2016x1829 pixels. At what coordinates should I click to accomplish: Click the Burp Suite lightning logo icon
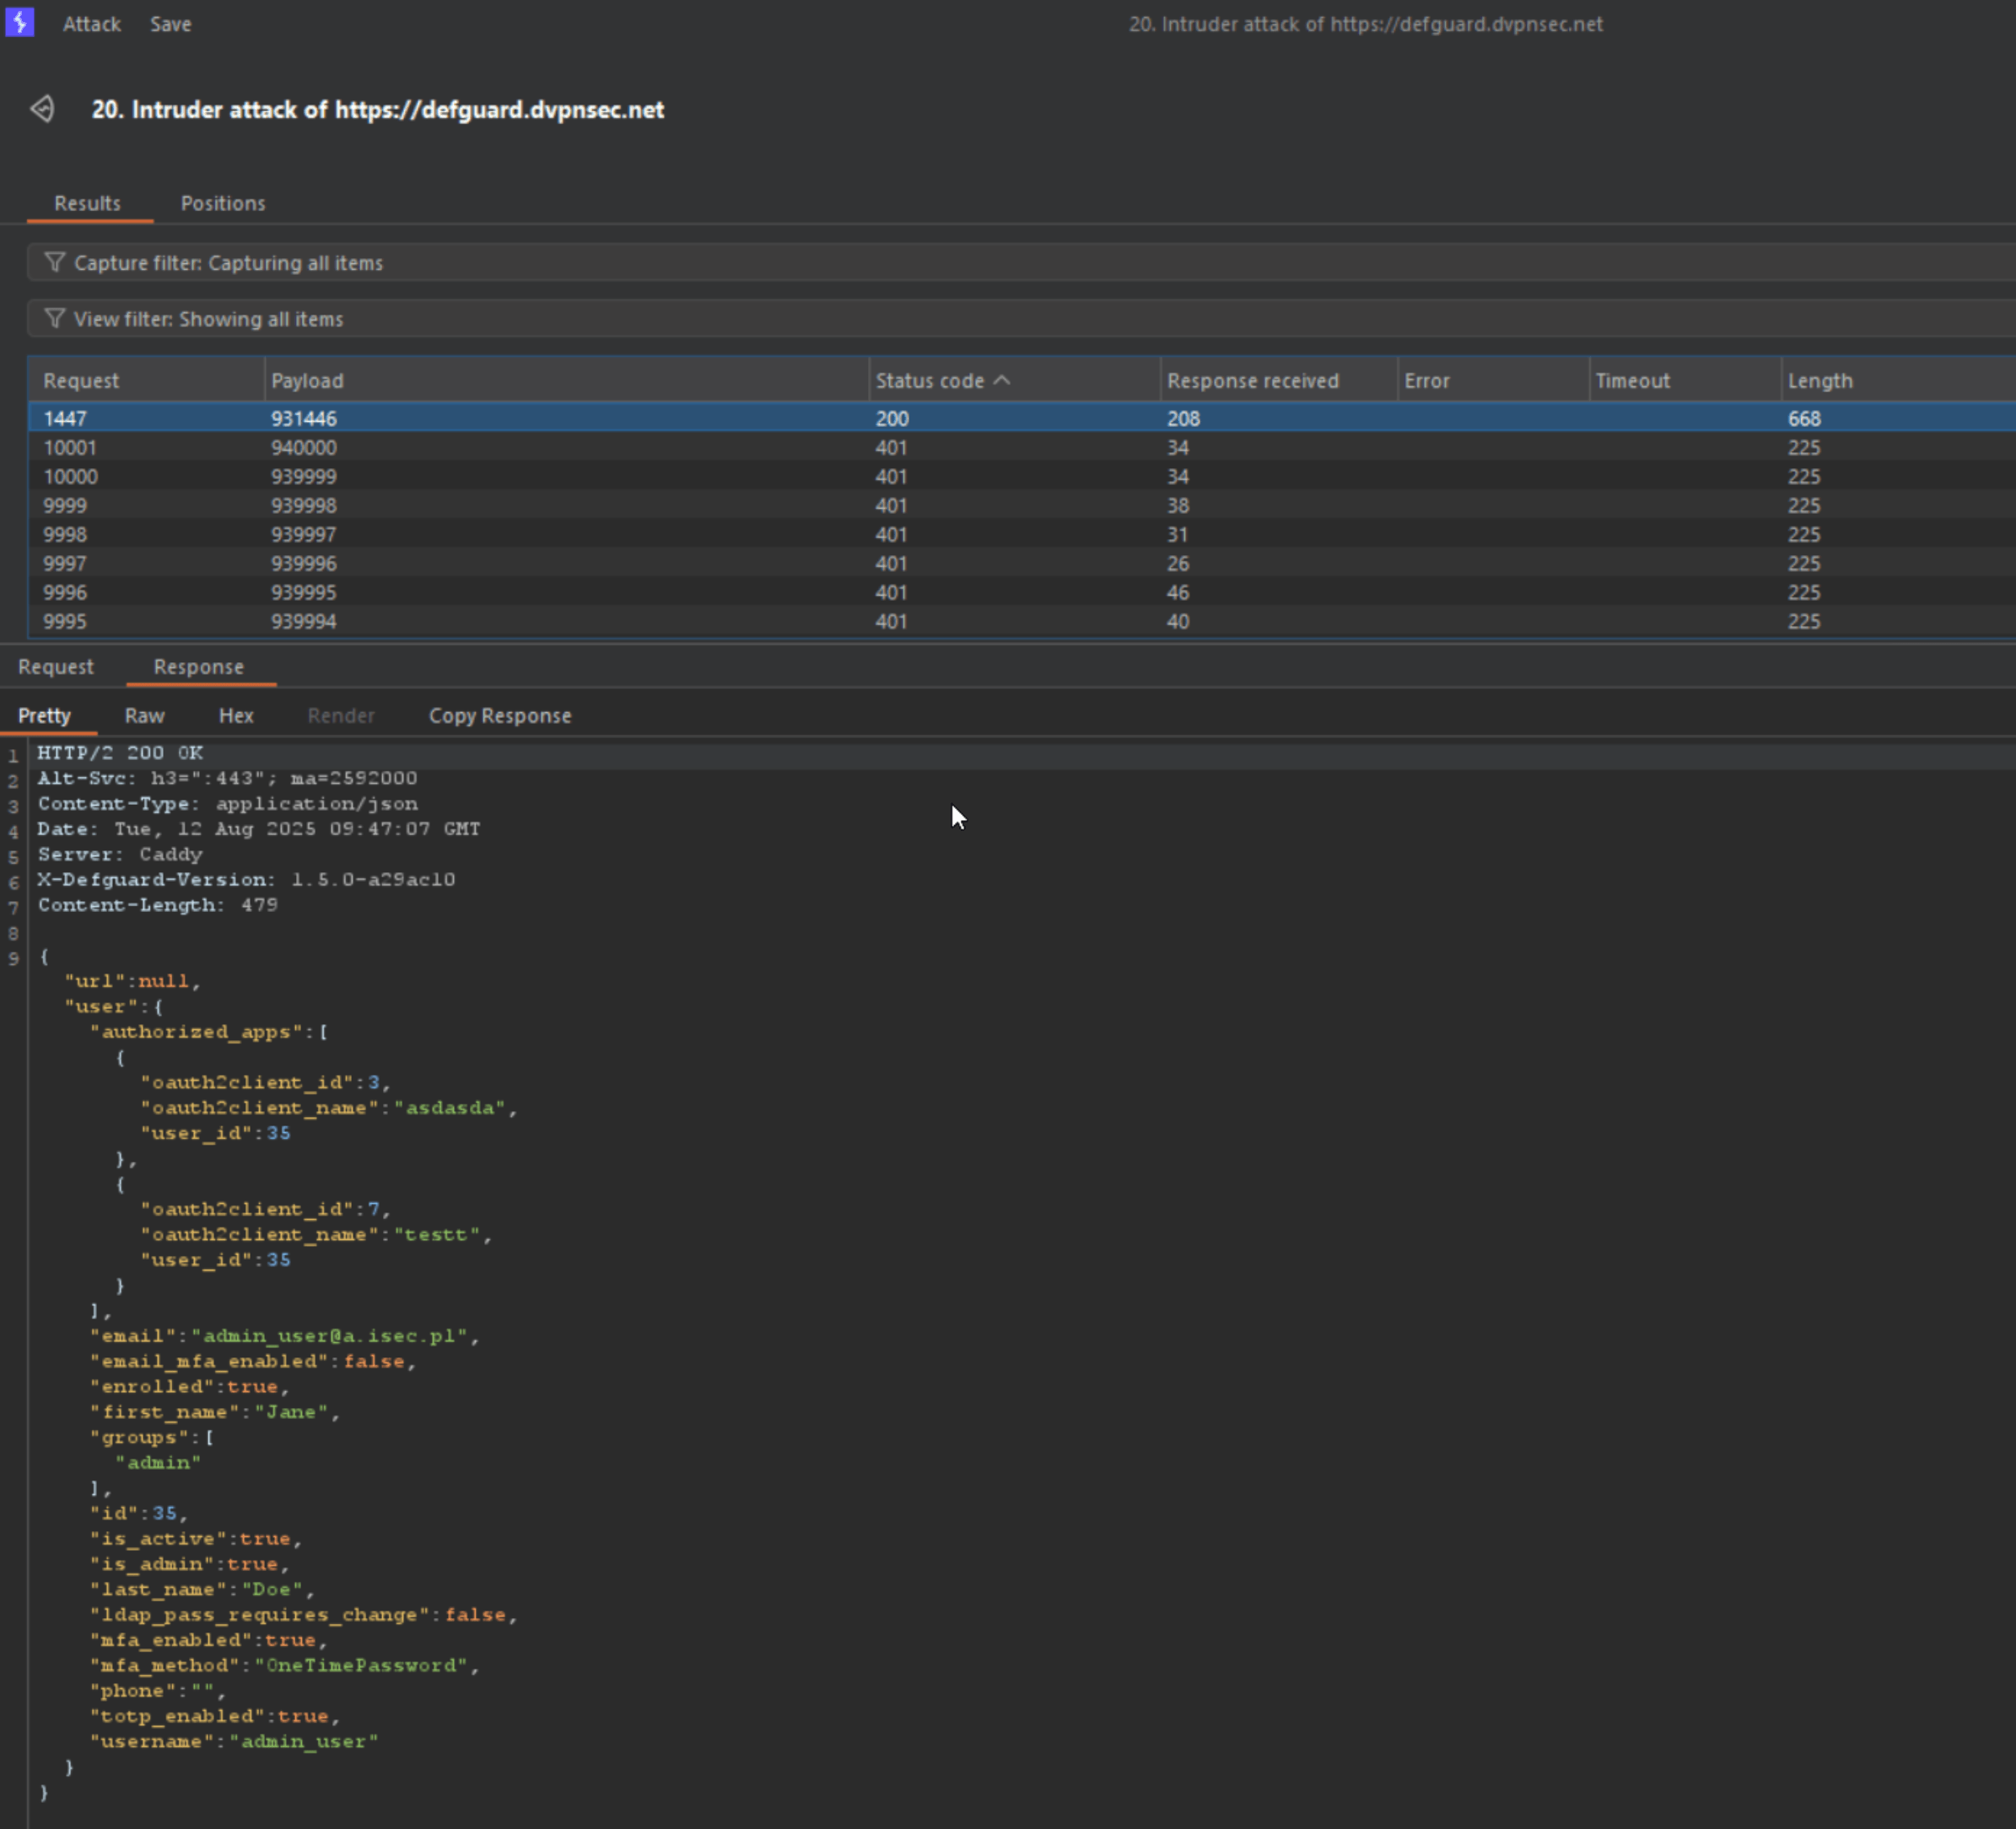pos(19,22)
